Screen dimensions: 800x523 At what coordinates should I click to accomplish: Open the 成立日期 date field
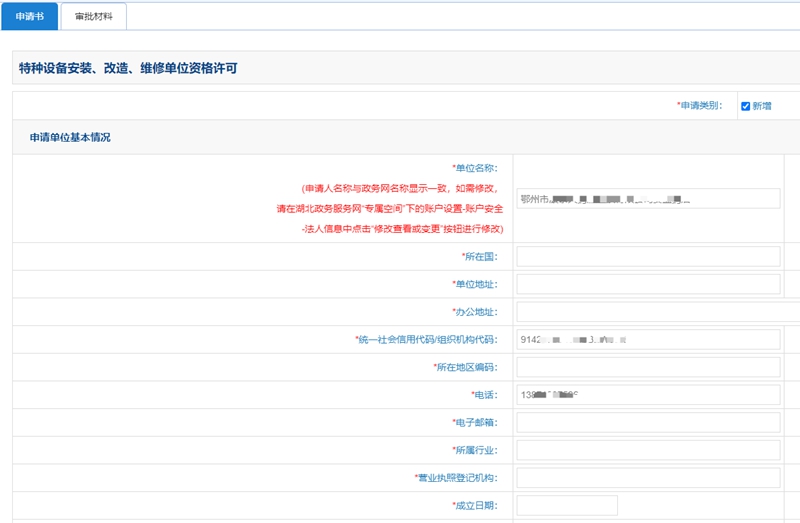pyautogui.click(x=567, y=505)
